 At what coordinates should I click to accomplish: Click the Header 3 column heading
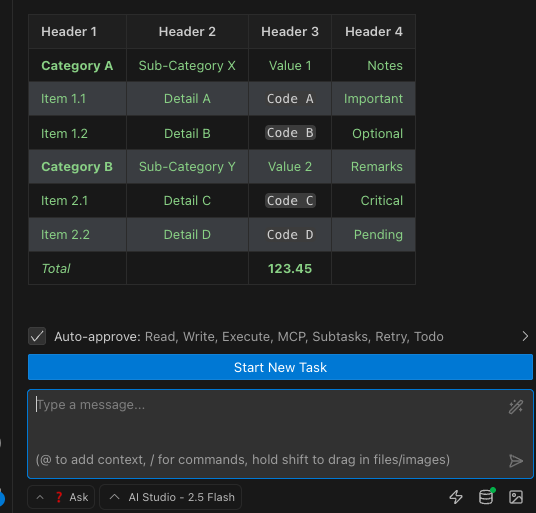[290, 32]
